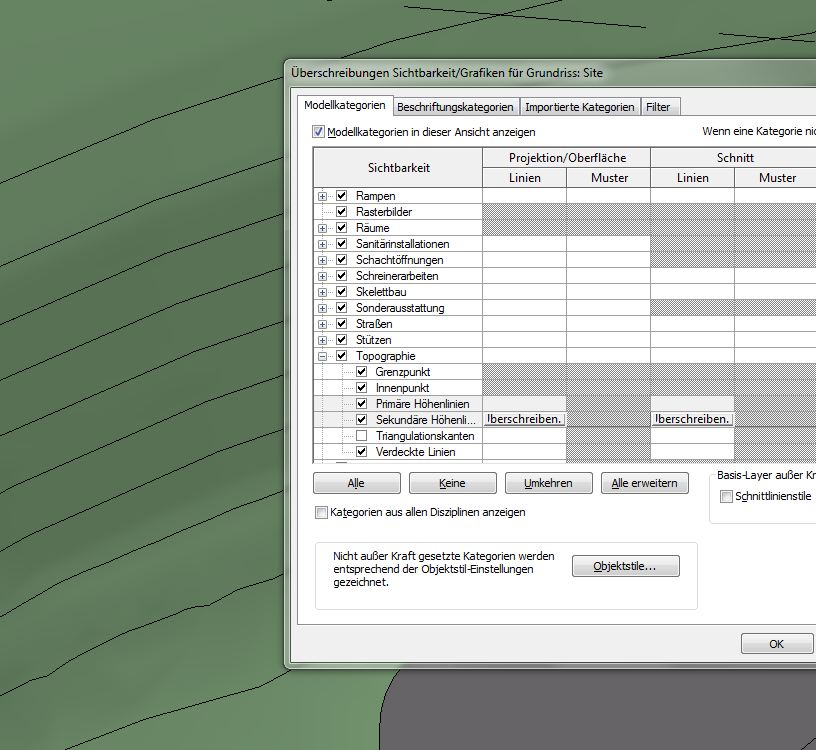816x750 pixels.
Task: Uncheck the Rampen visibility checkbox
Action: coord(341,196)
